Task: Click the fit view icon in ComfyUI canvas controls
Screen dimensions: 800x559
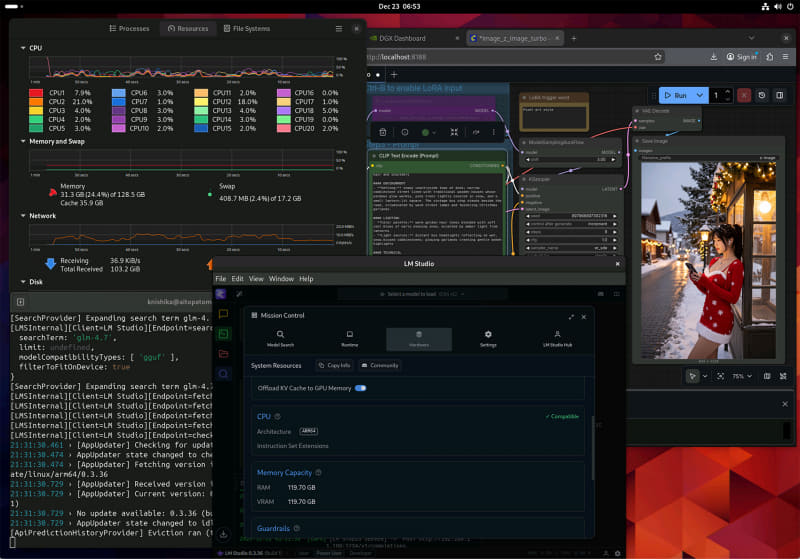Action: point(720,376)
